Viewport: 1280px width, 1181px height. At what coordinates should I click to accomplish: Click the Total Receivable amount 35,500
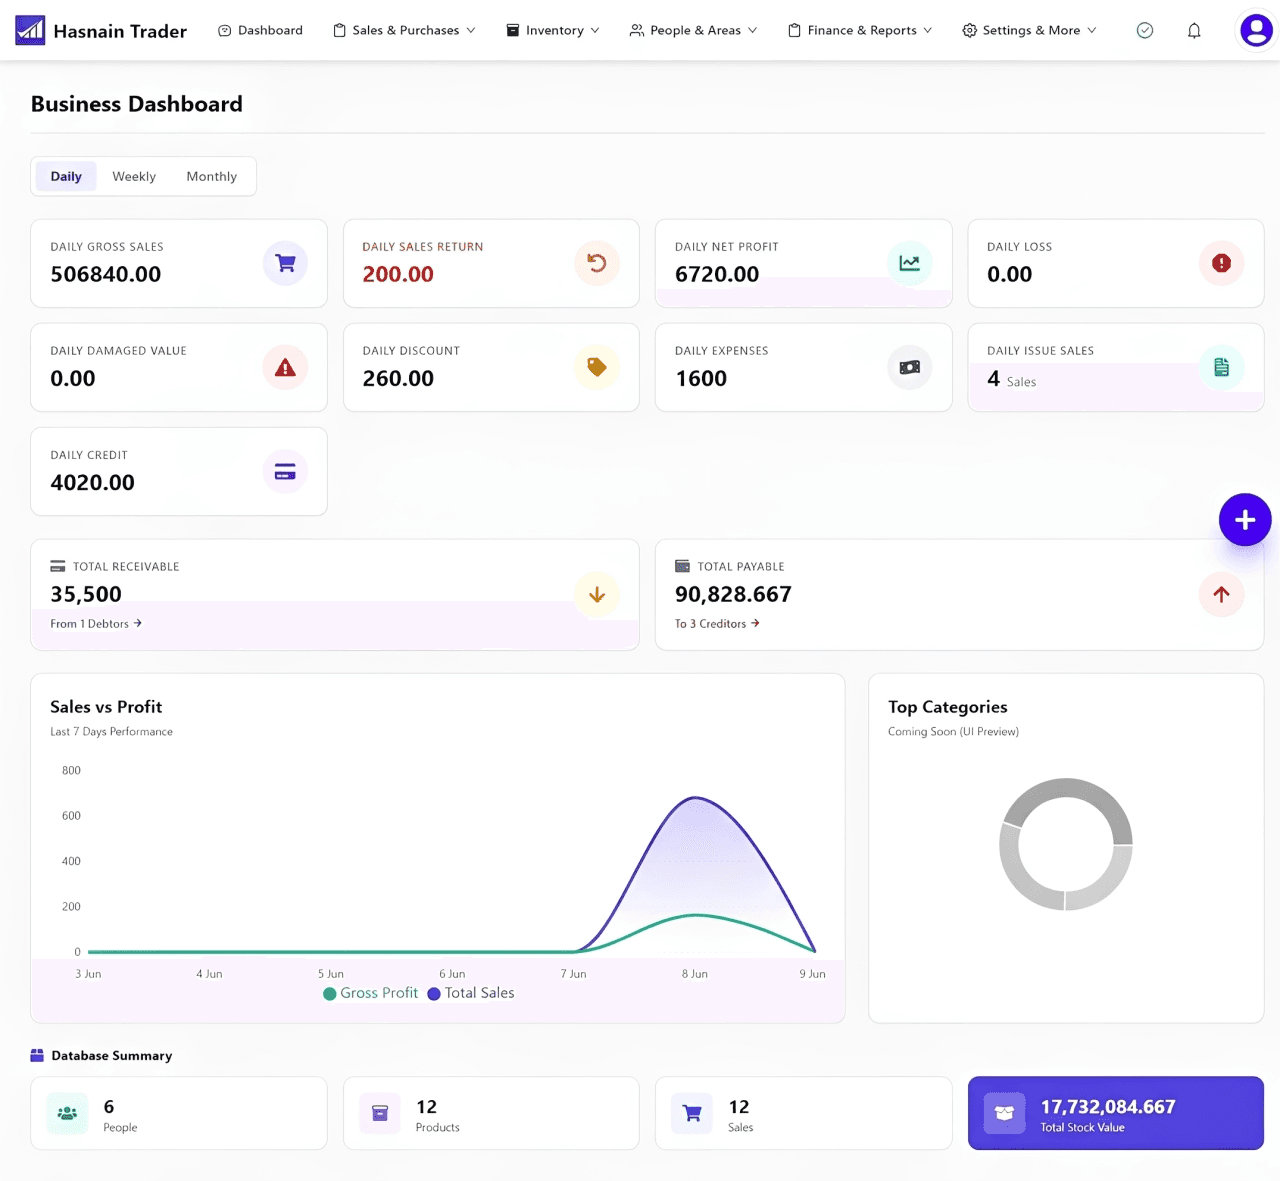[86, 594]
